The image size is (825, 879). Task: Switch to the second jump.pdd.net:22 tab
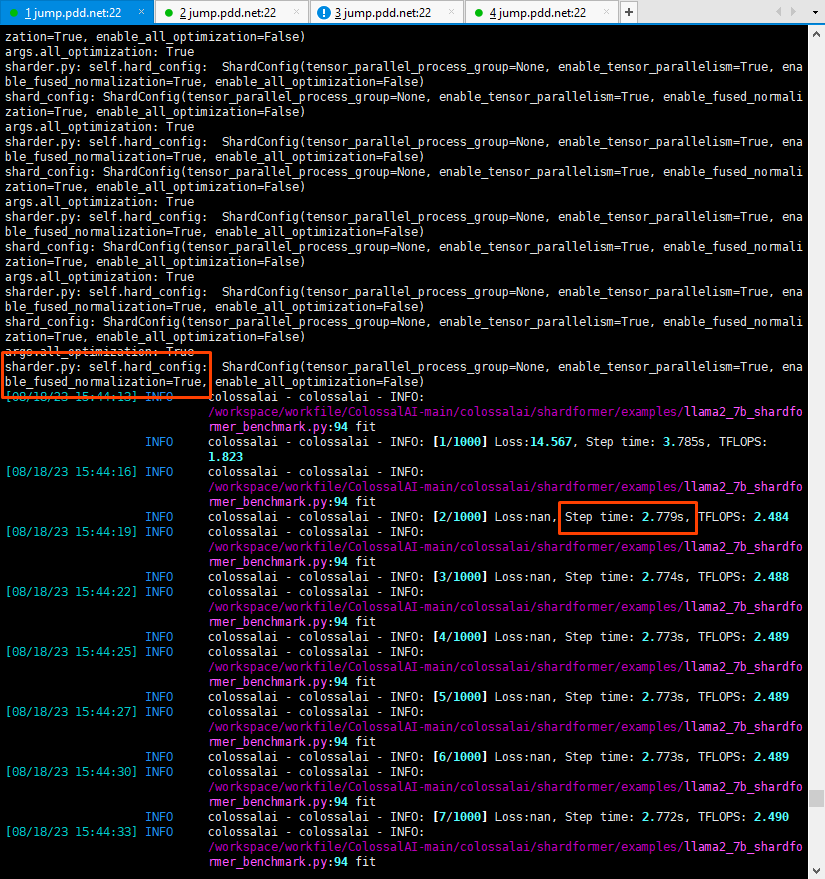point(228,12)
